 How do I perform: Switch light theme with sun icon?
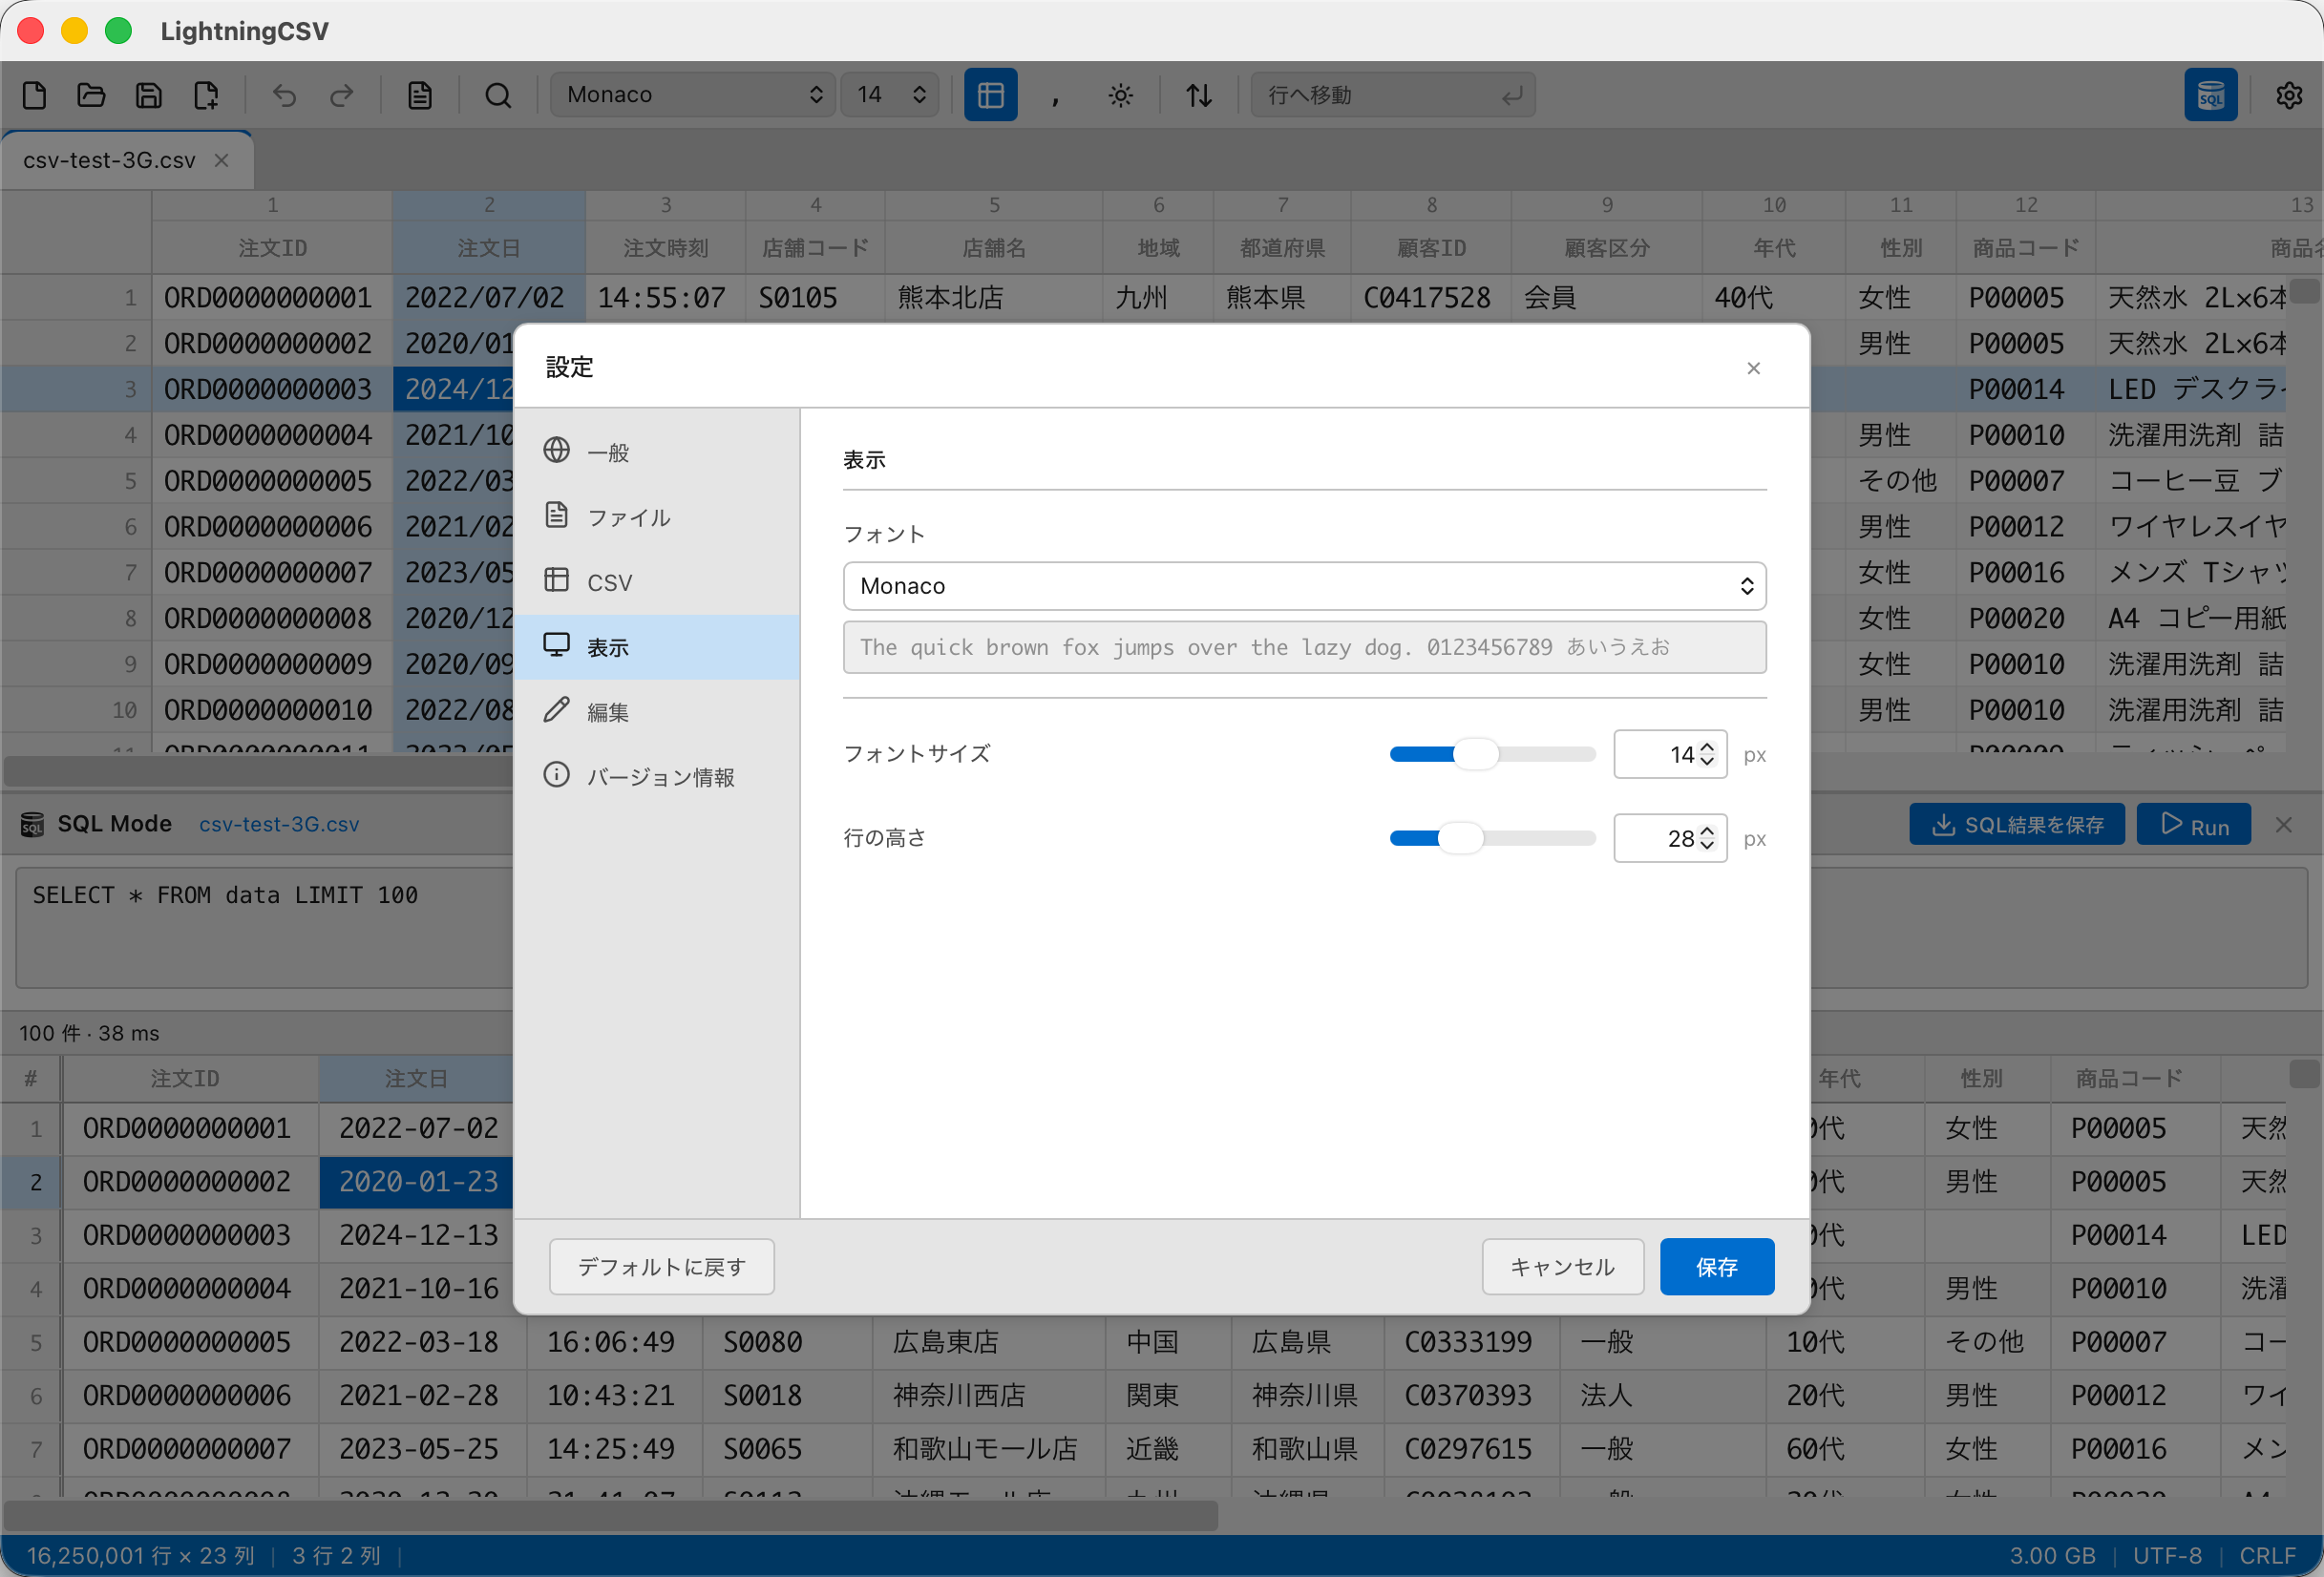pyautogui.click(x=1121, y=95)
